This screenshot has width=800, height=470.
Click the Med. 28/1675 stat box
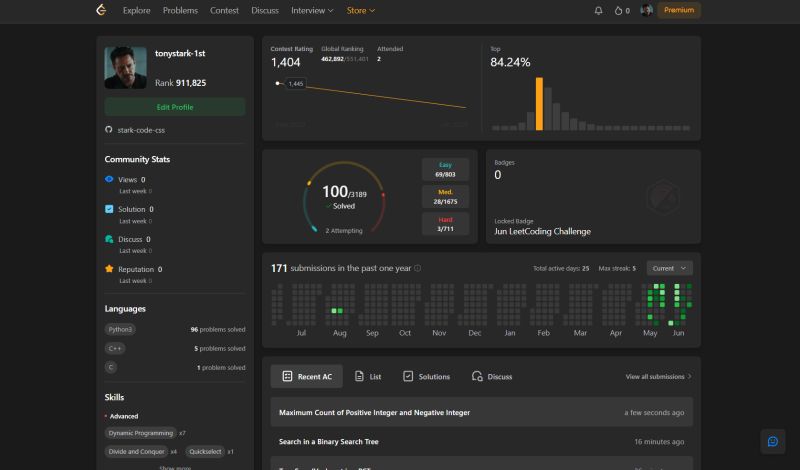(x=445, y=197)
